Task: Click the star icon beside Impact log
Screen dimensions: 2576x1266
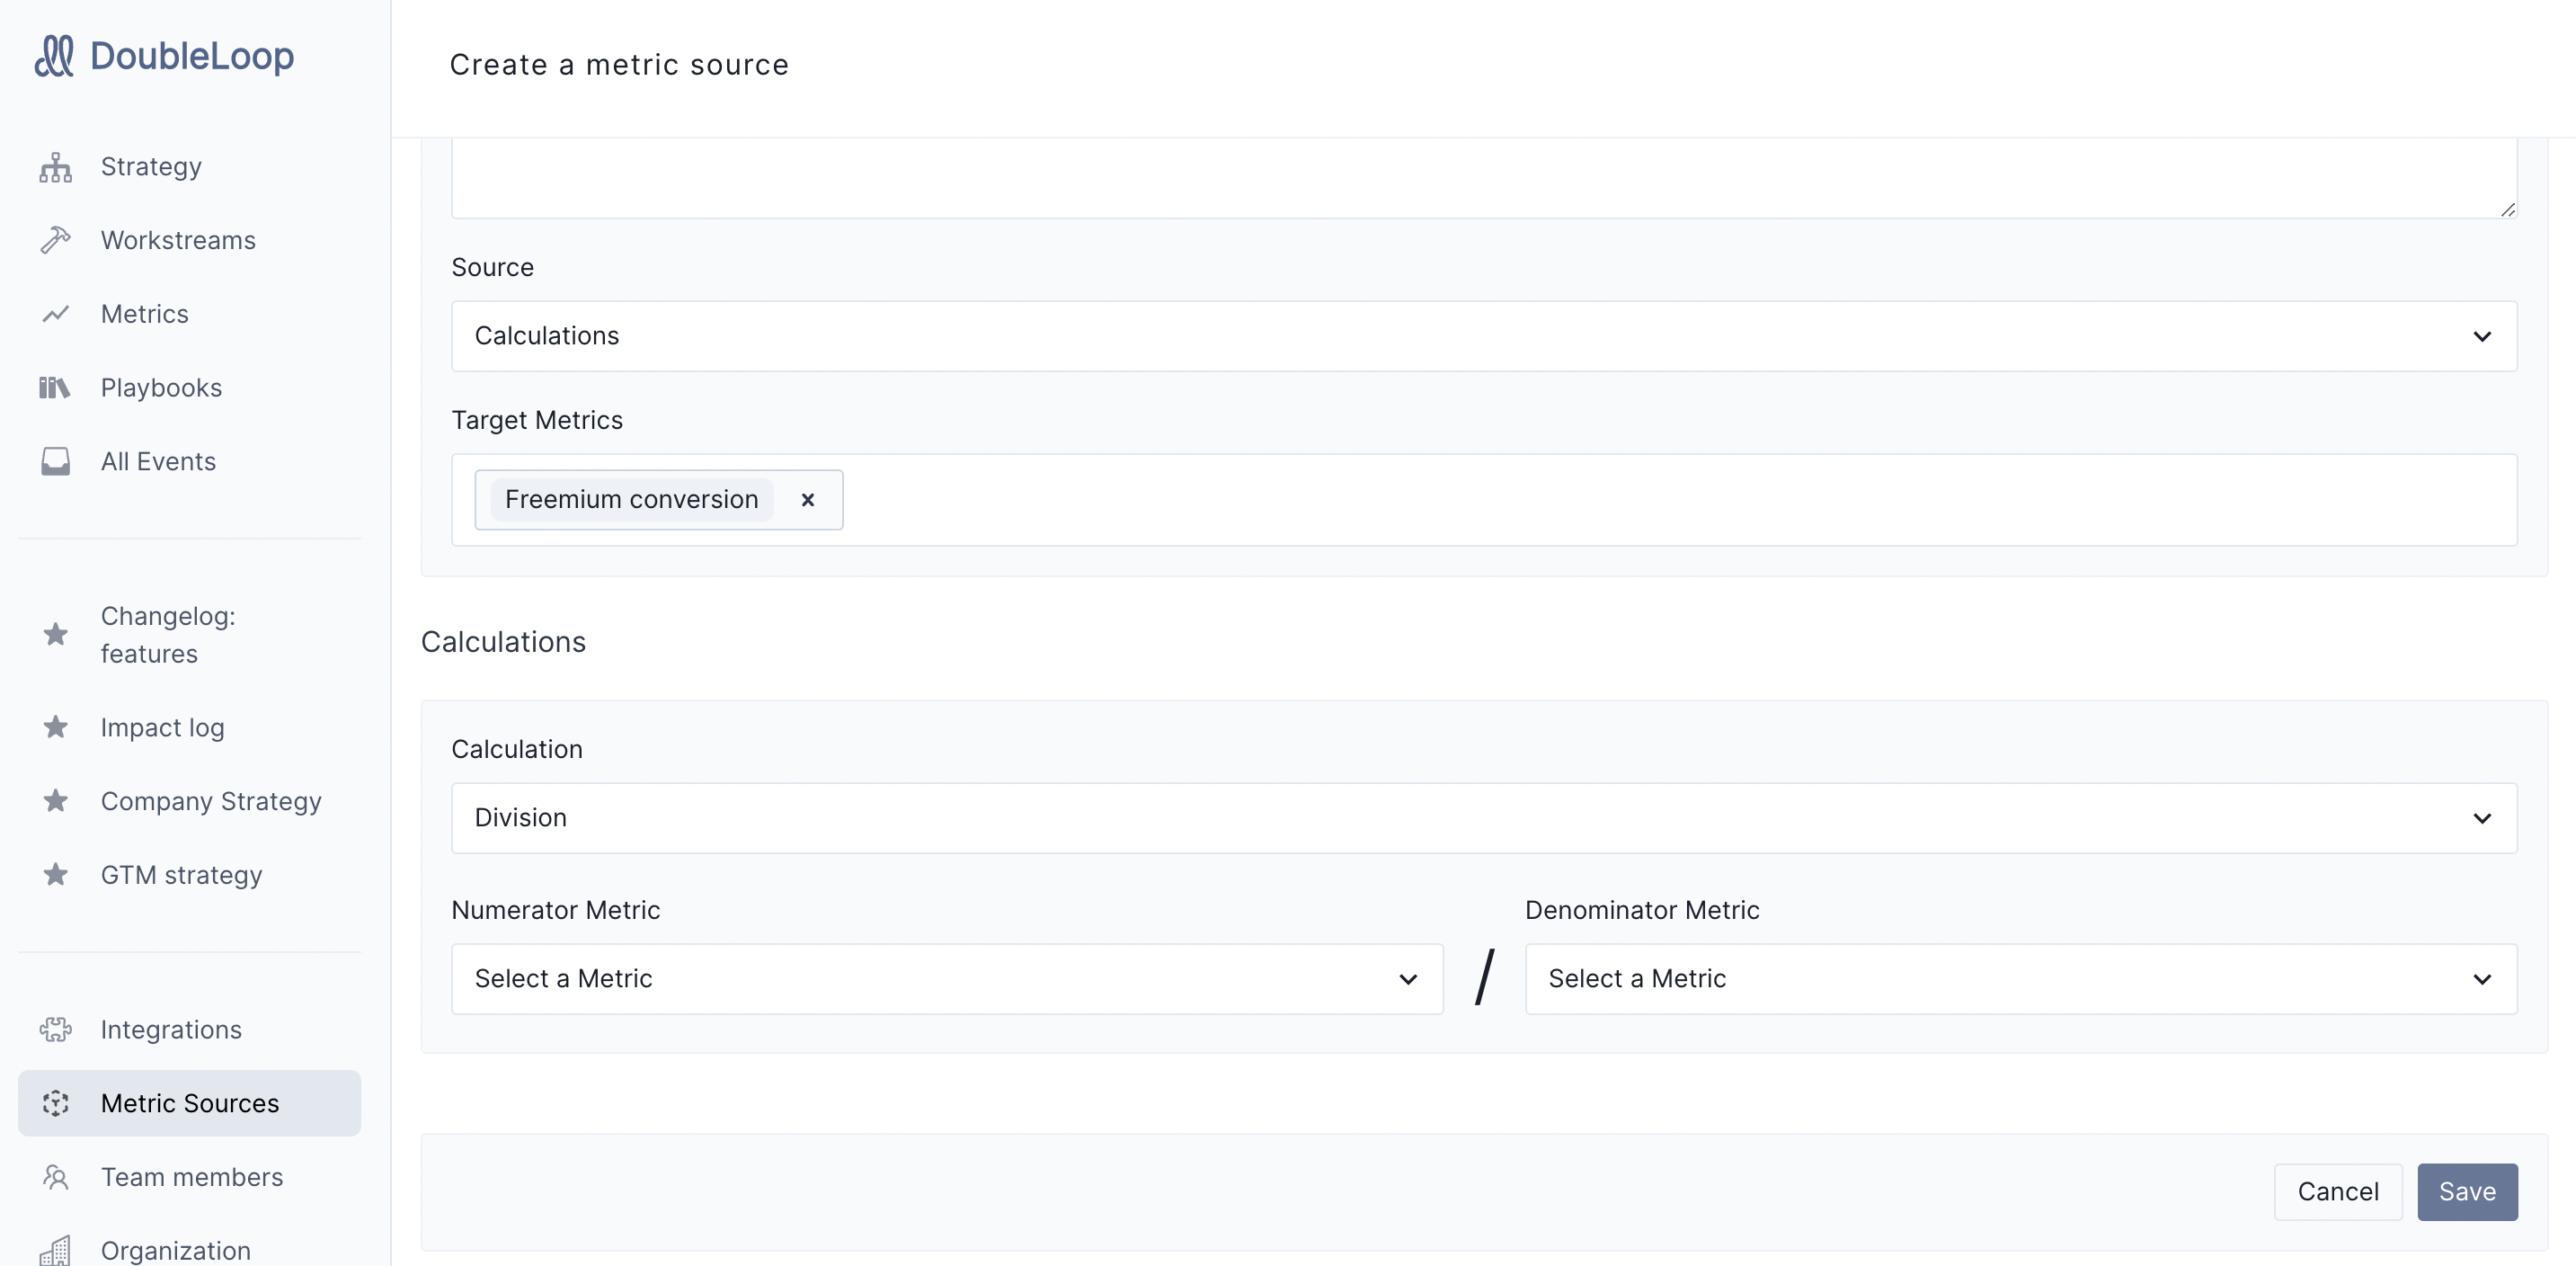Action: coord(56,727)
